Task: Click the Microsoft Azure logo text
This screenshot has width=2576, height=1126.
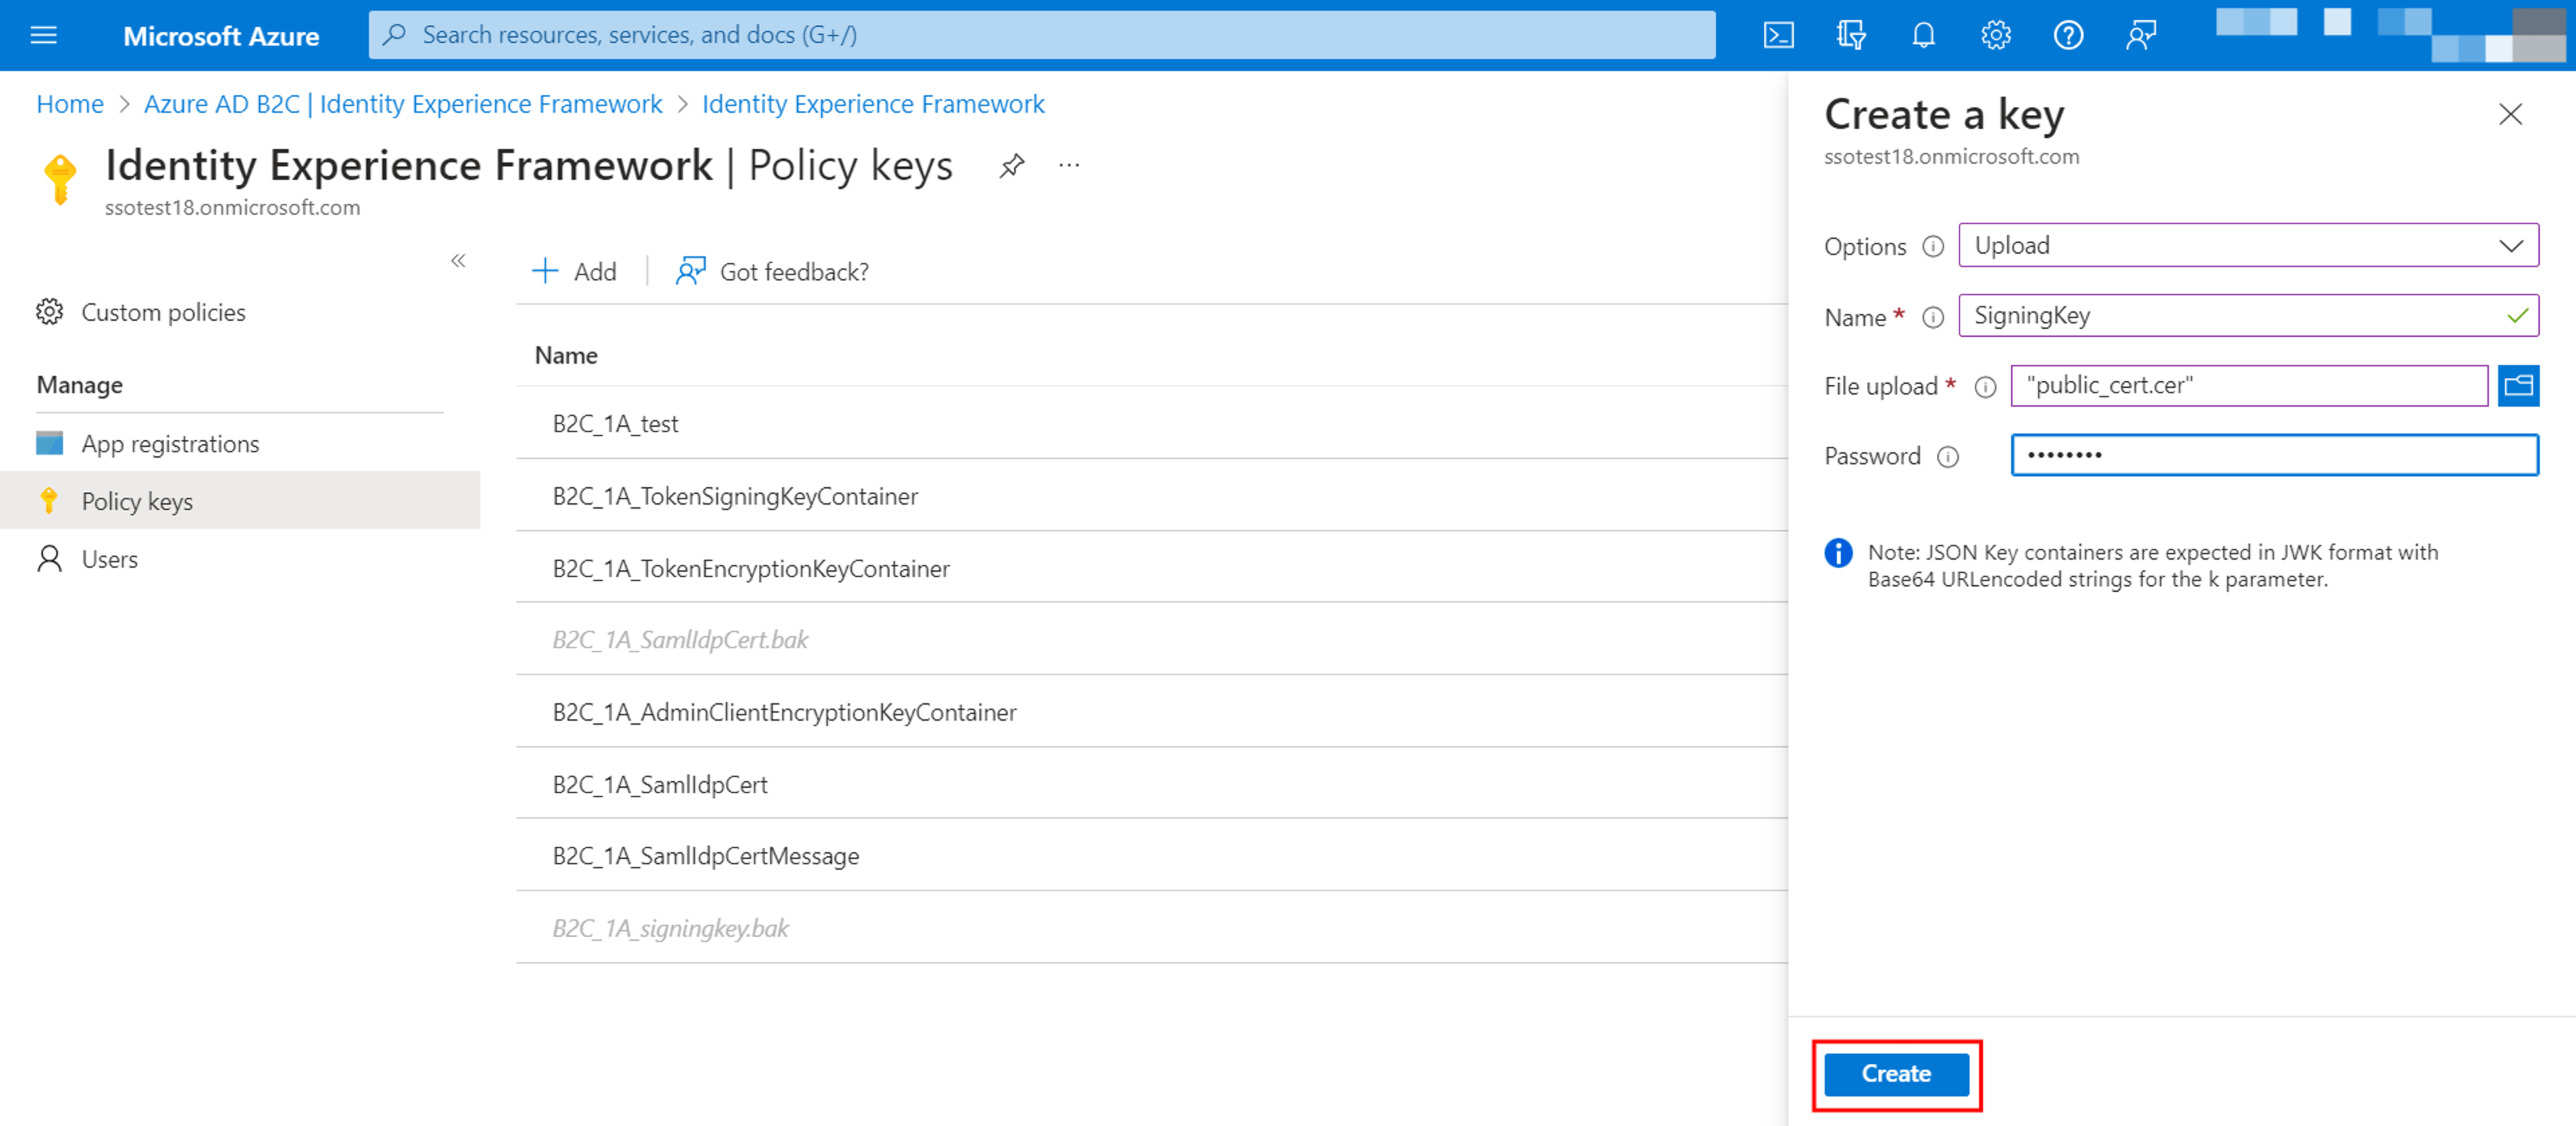Action: [221, 36]
